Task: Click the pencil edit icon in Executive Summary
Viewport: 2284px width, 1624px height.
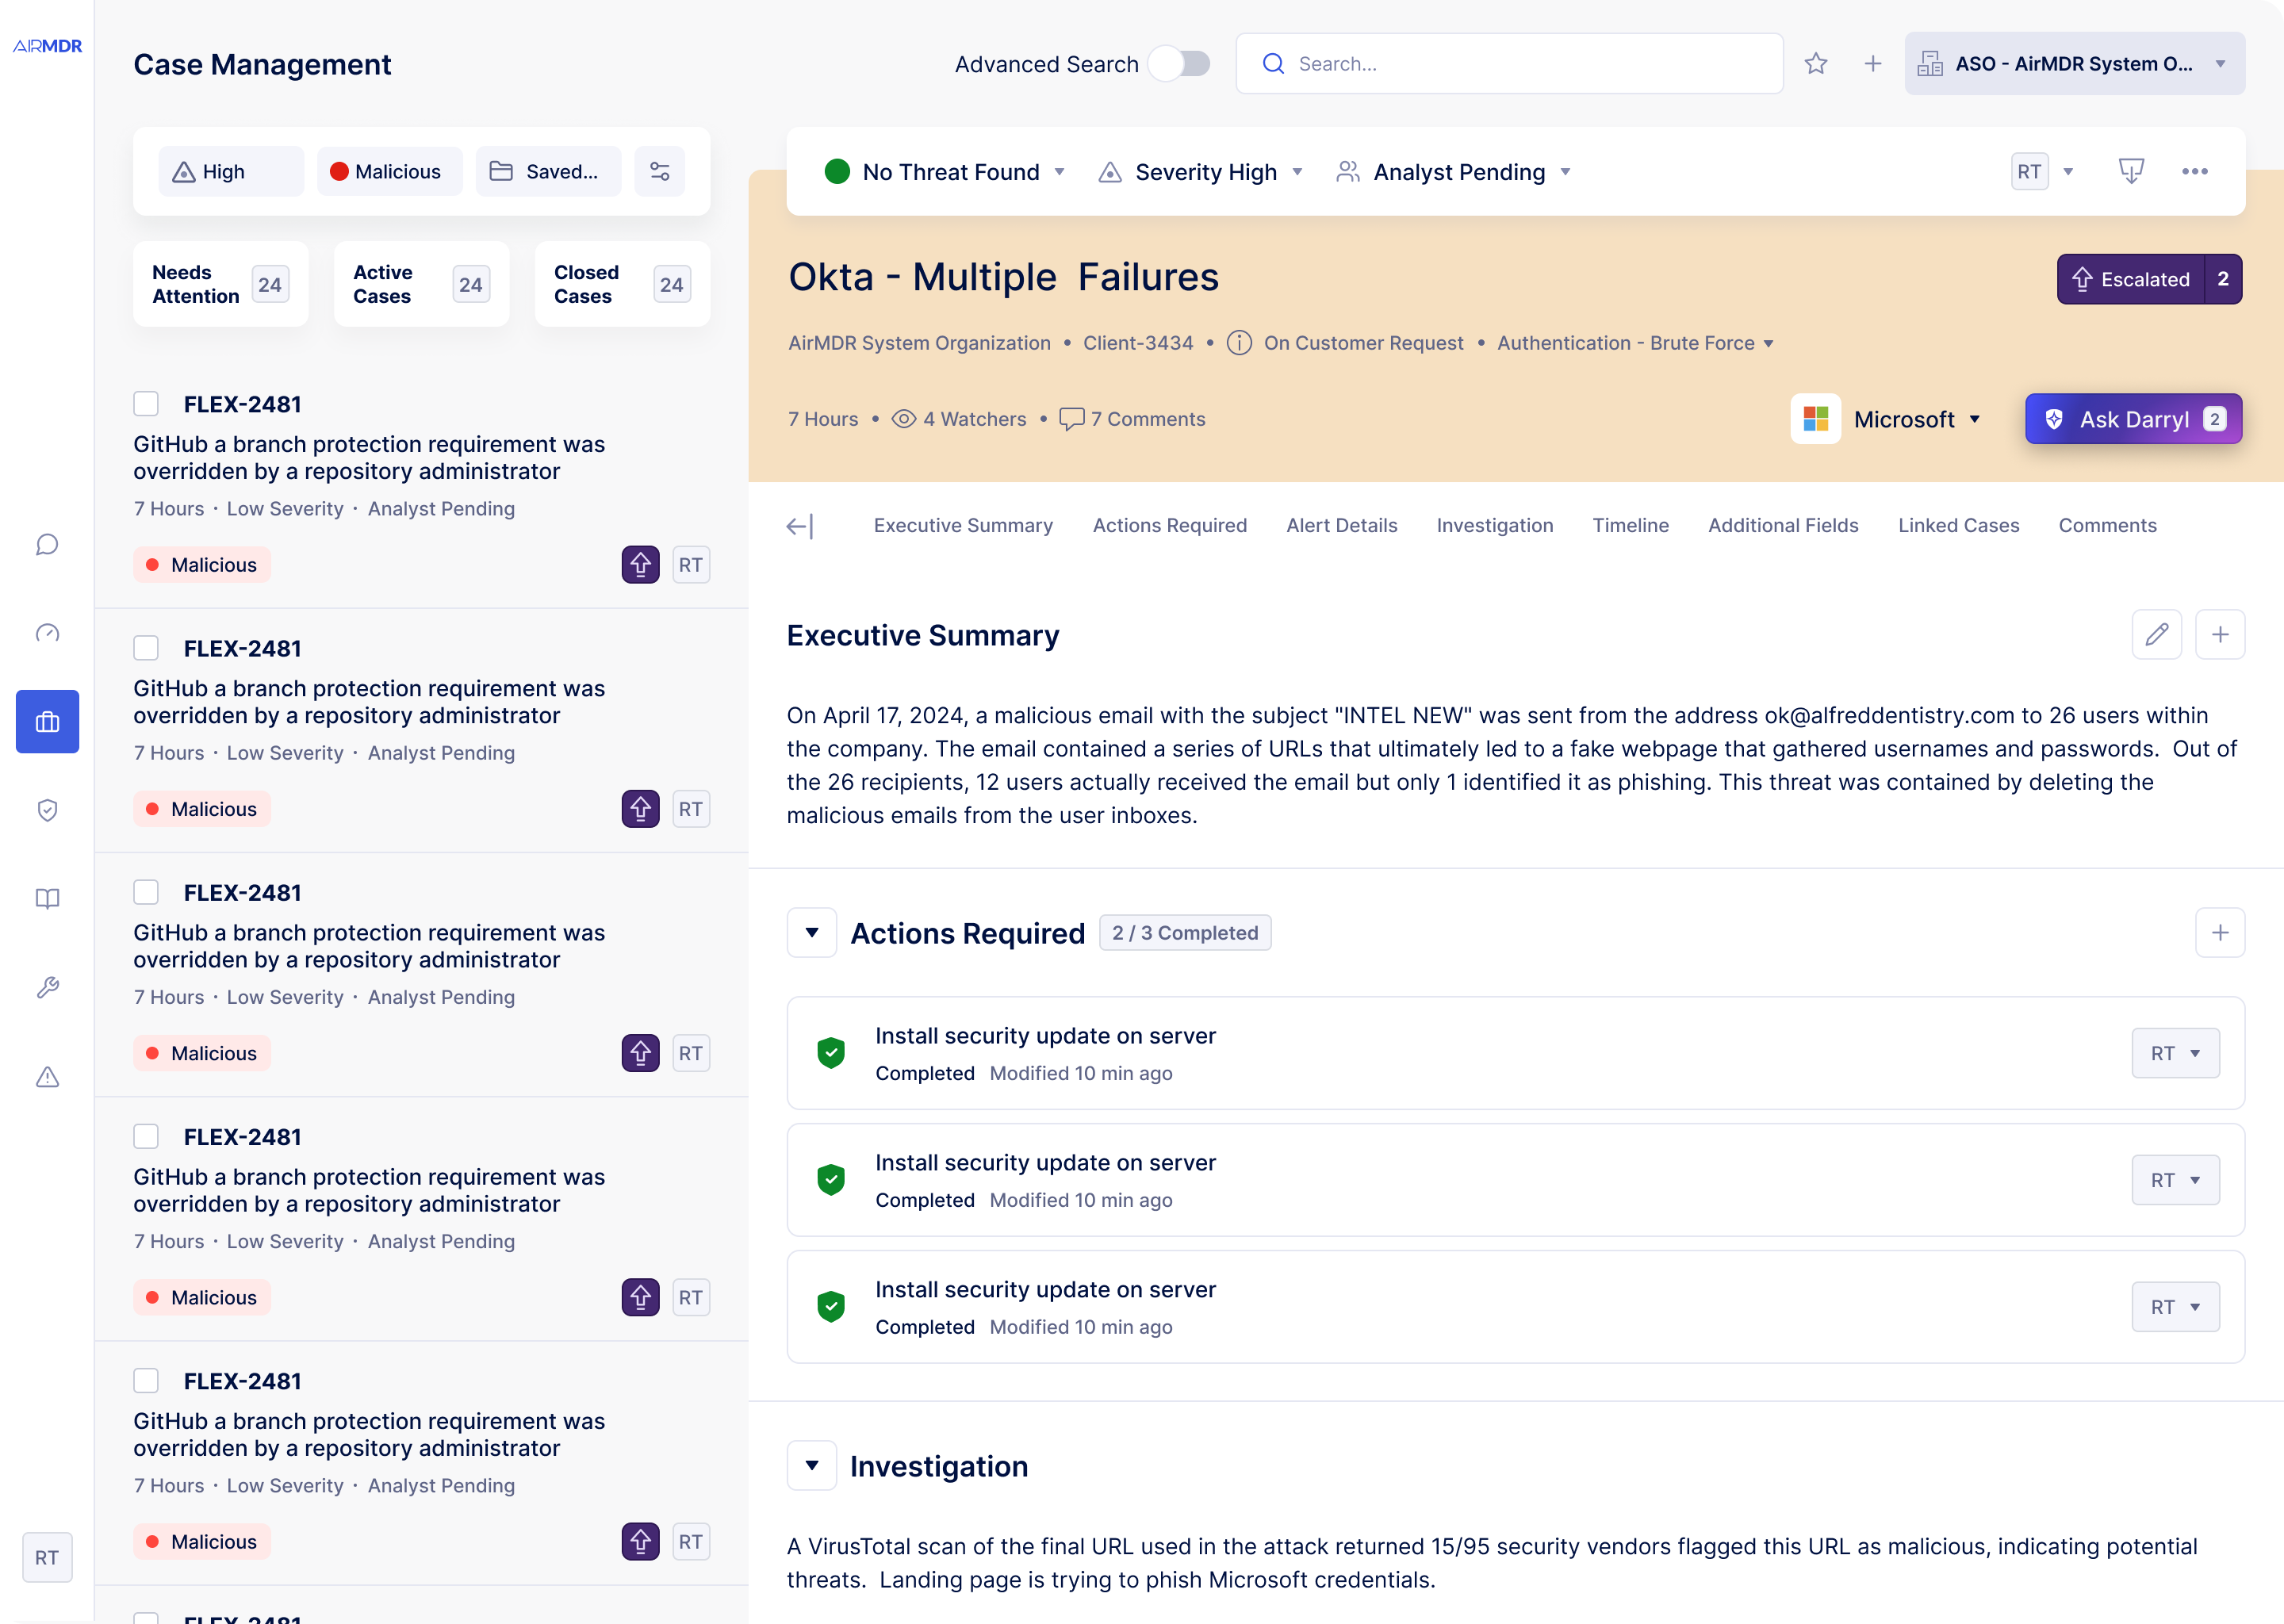Action: (2156, 634)
